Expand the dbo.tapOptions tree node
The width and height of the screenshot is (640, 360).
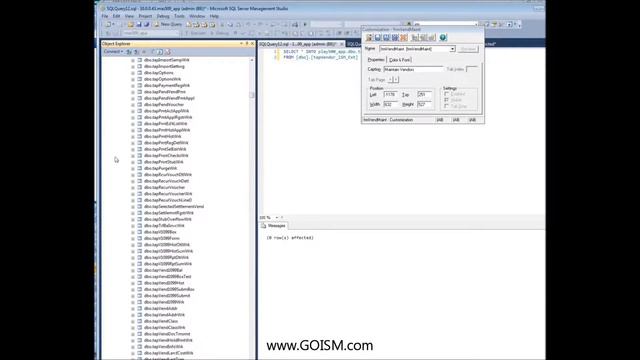click(x=133, y=73)
